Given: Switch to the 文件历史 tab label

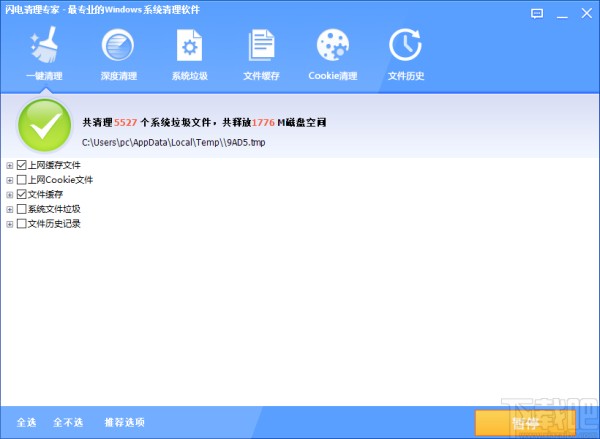Looking at the screenshot, I should [x=406, y=76].
